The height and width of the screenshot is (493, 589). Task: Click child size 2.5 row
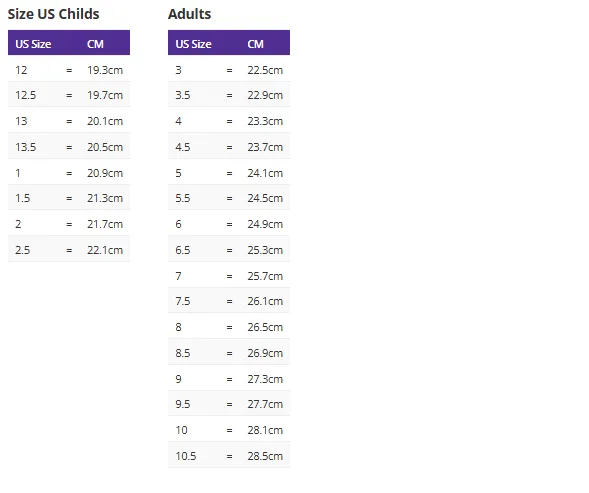[69, 250]
